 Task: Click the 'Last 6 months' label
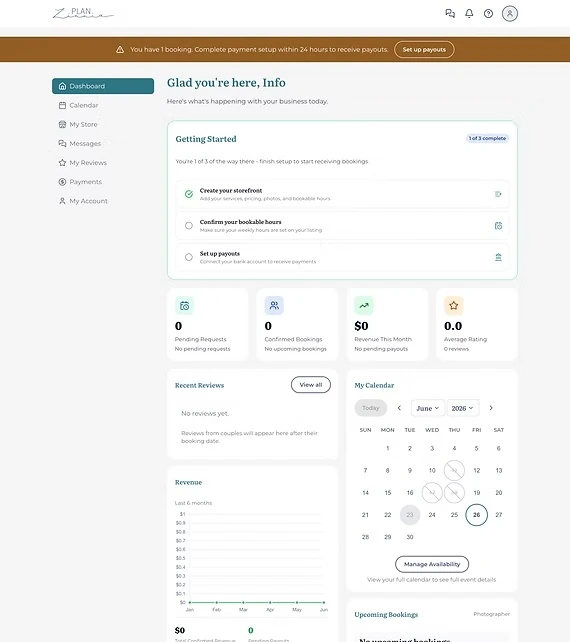coord(193,503)
